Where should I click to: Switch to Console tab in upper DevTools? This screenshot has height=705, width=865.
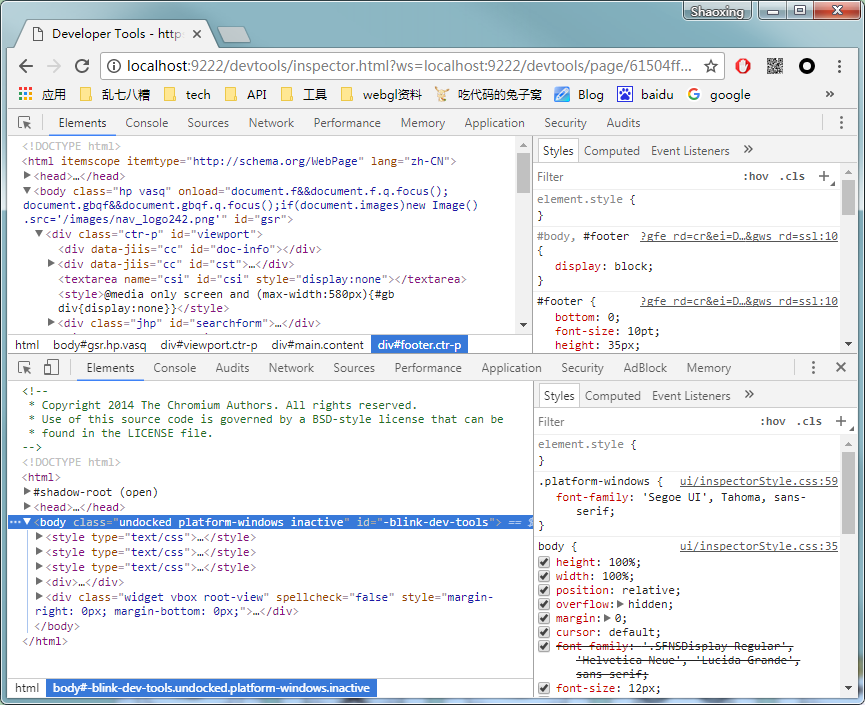pyautogui.click(x=147, y=122)
